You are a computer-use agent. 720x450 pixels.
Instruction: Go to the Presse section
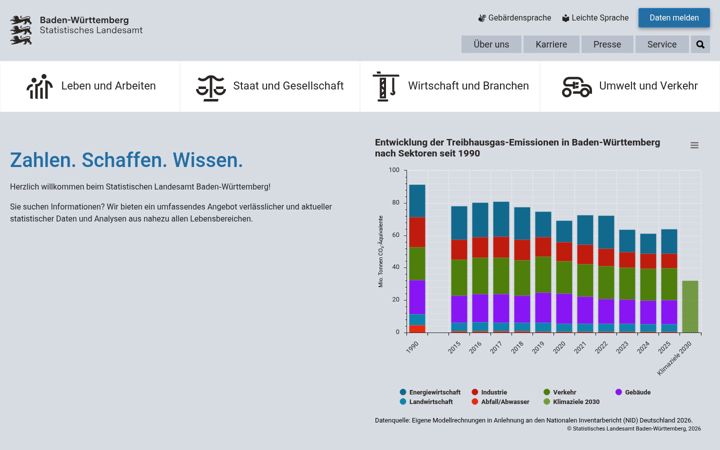coord(607,45)
